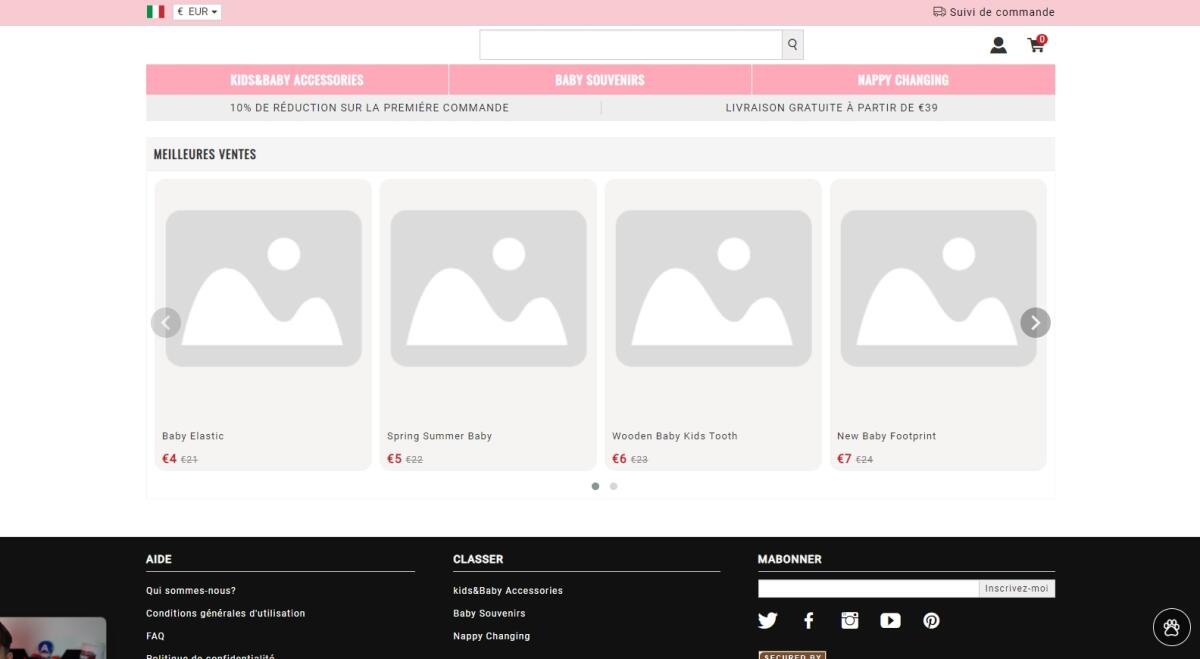Open the NAPPY CHANGING category
This screenshot has width=1200, height=659.
coord(901,79)
